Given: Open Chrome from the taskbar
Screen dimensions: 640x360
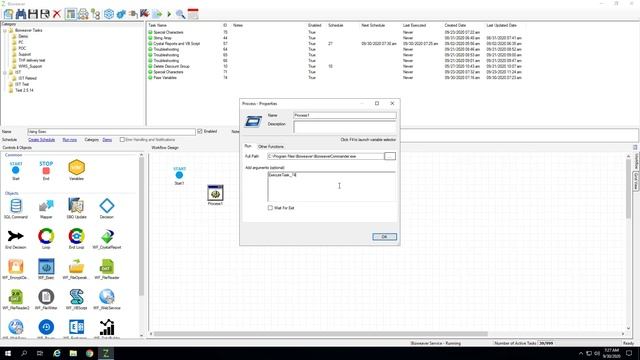Looking at the screenshot, I should [x=89, y=353].
